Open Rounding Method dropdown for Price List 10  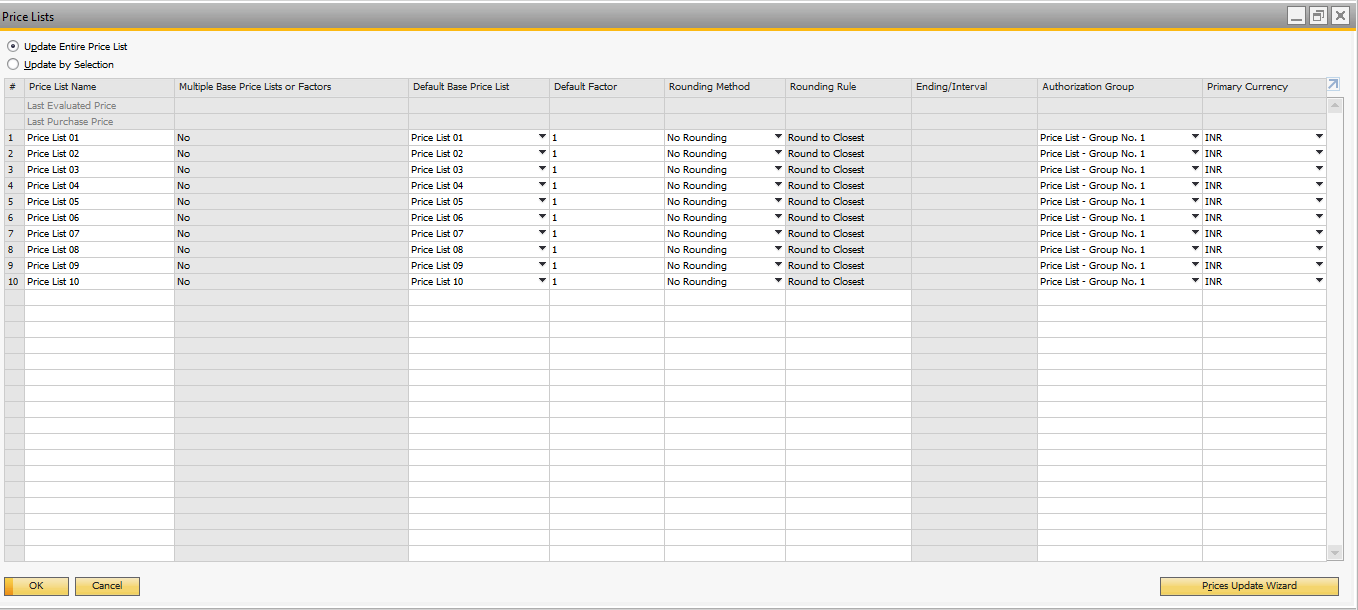(x=778, y=281)
